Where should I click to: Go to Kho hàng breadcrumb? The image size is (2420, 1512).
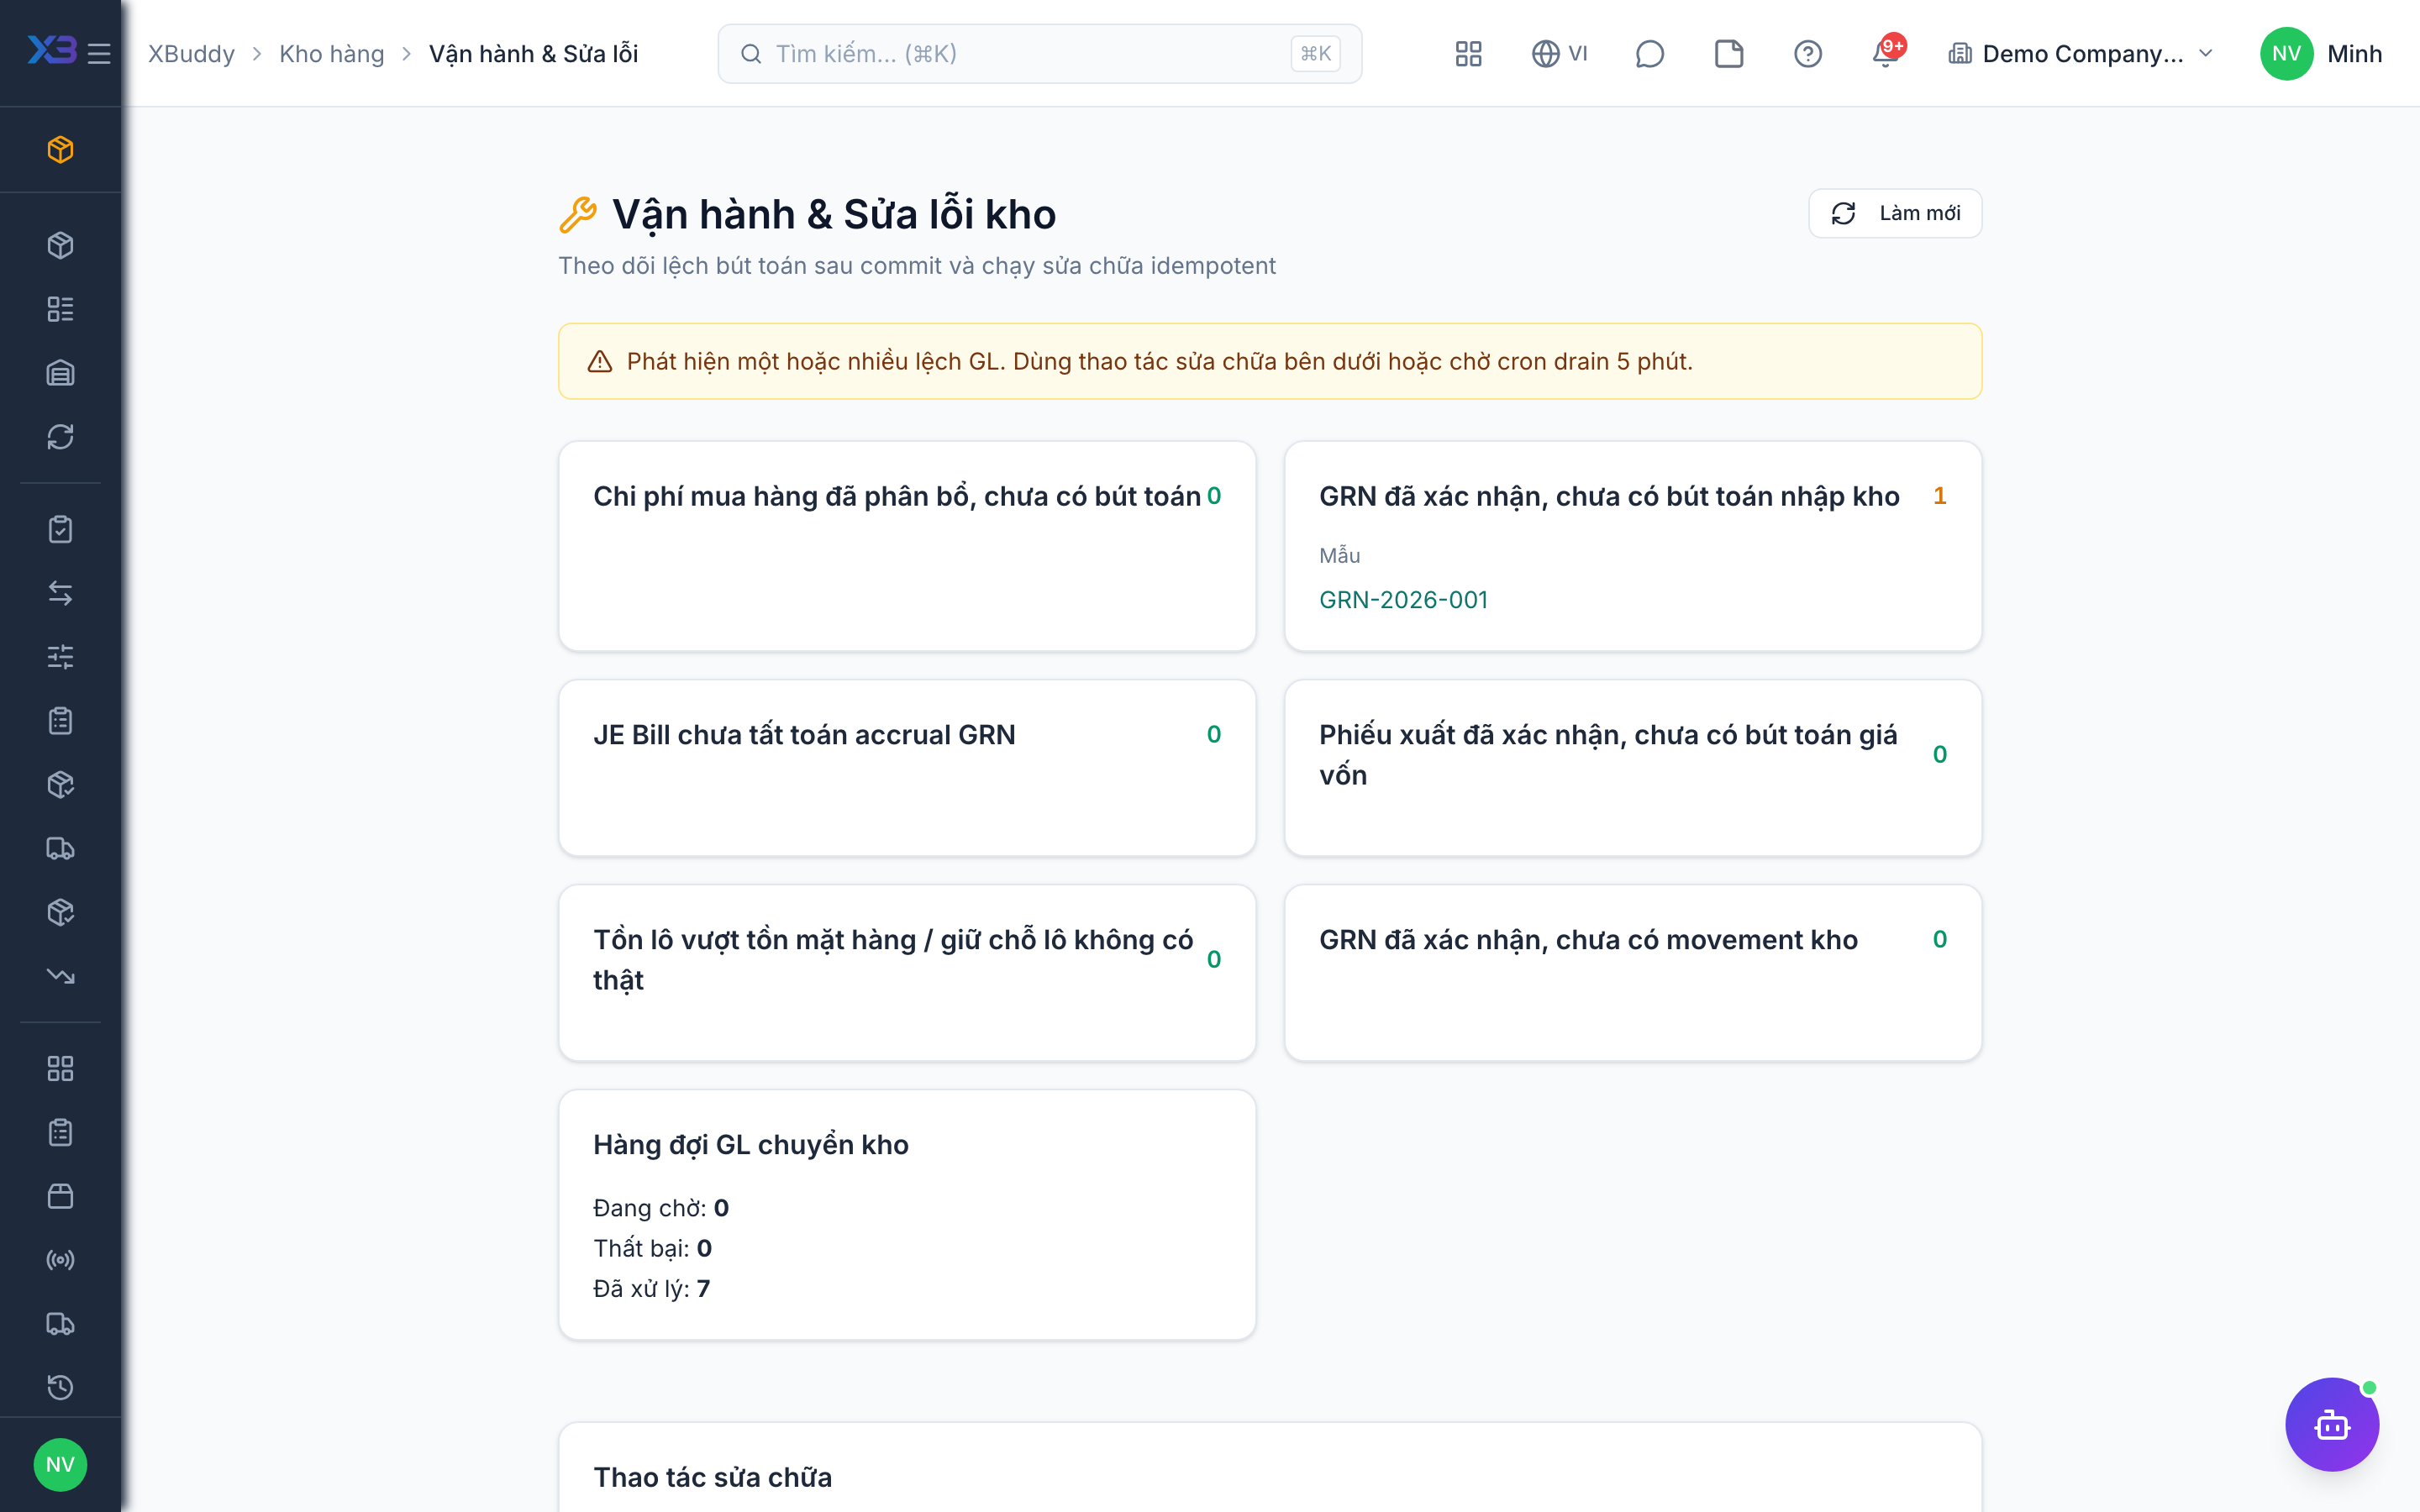coord(331,54)
